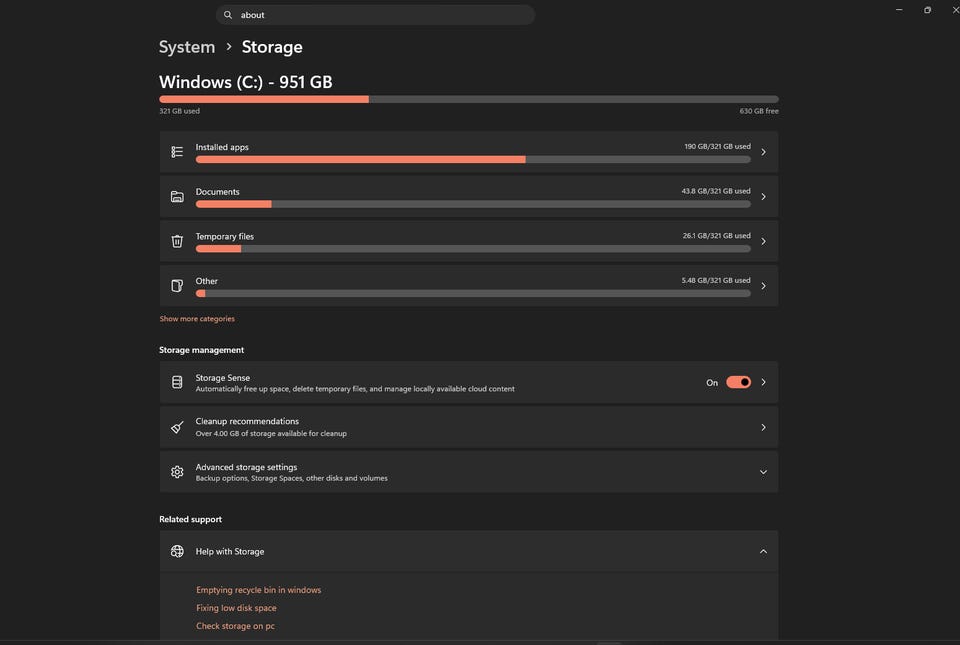Click the Temporary files trash icon

[177, 241]
